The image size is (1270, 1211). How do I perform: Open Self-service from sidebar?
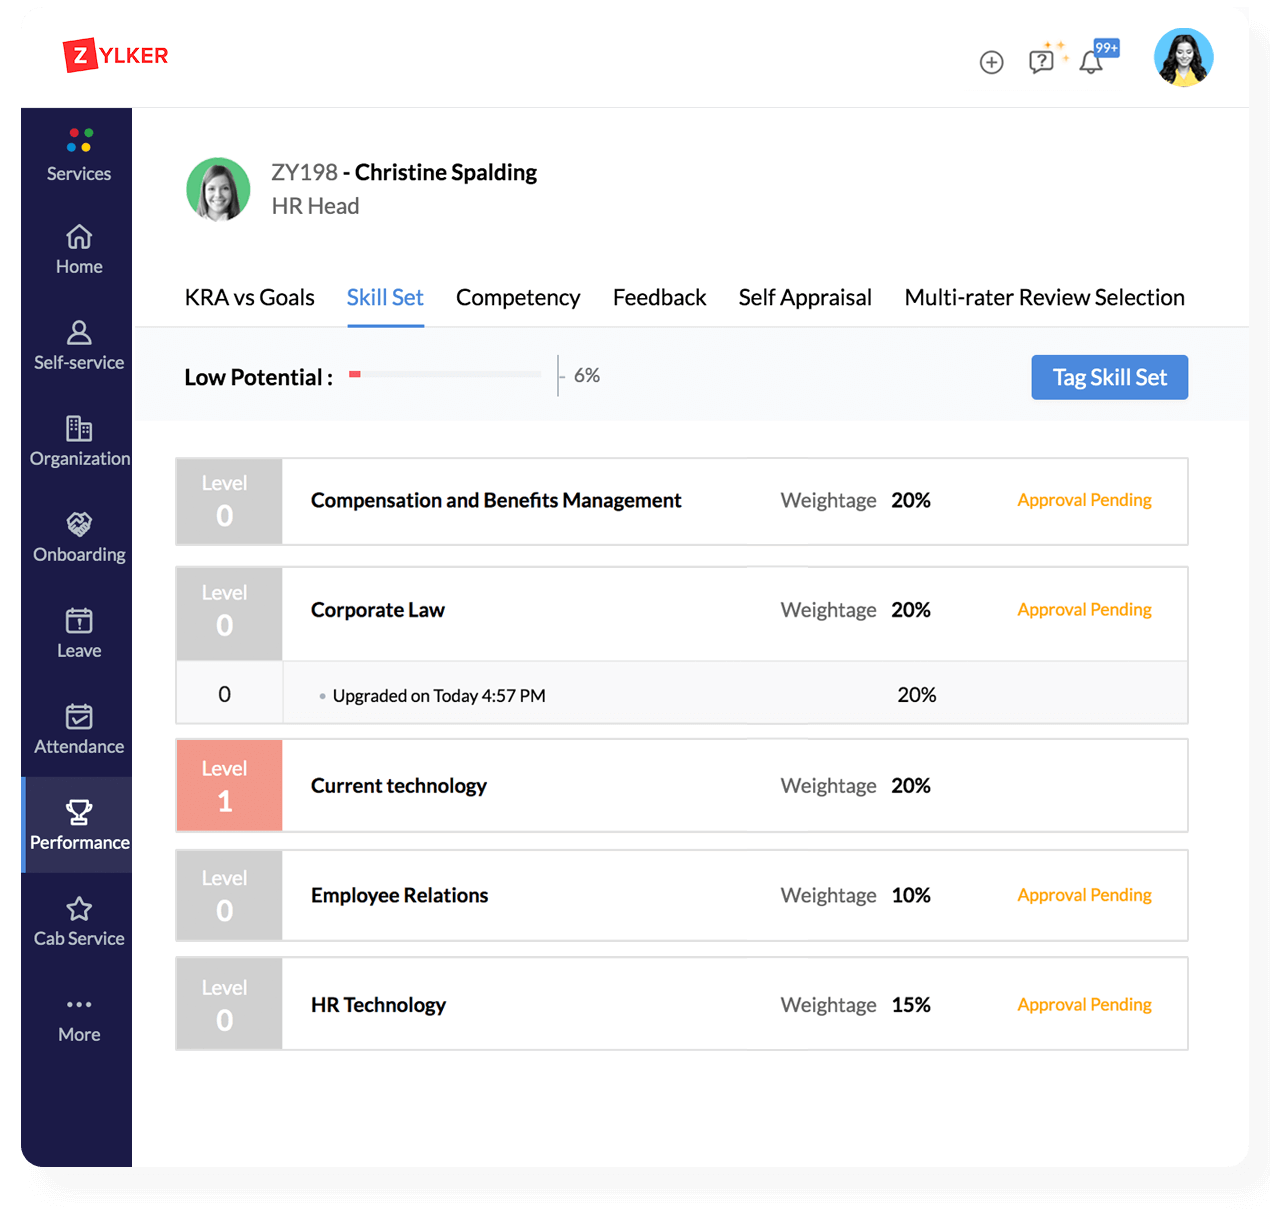click(x=79, y=345)
